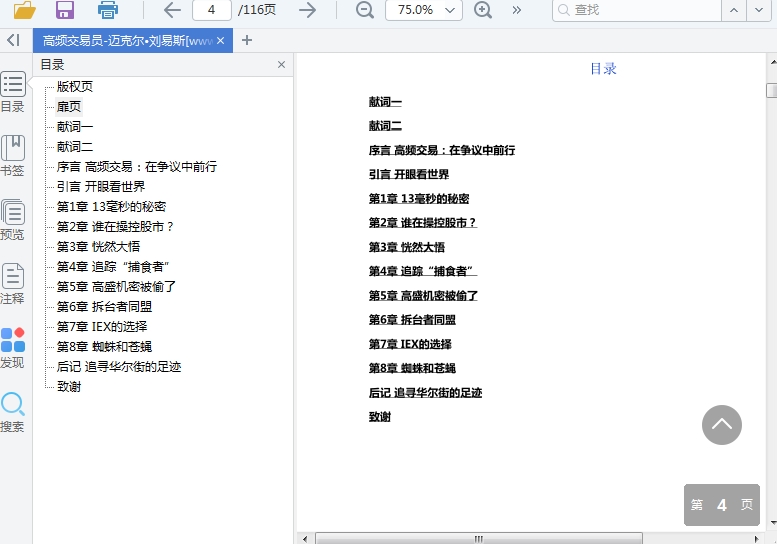This screenshot has width=777, height=544.
Task: Print the document with printer icon
Action: (108, 9)
